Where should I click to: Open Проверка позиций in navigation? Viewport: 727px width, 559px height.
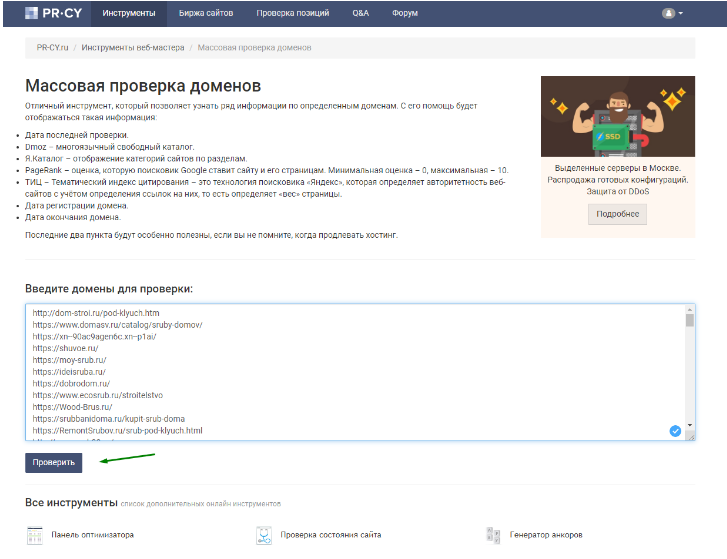293,13
